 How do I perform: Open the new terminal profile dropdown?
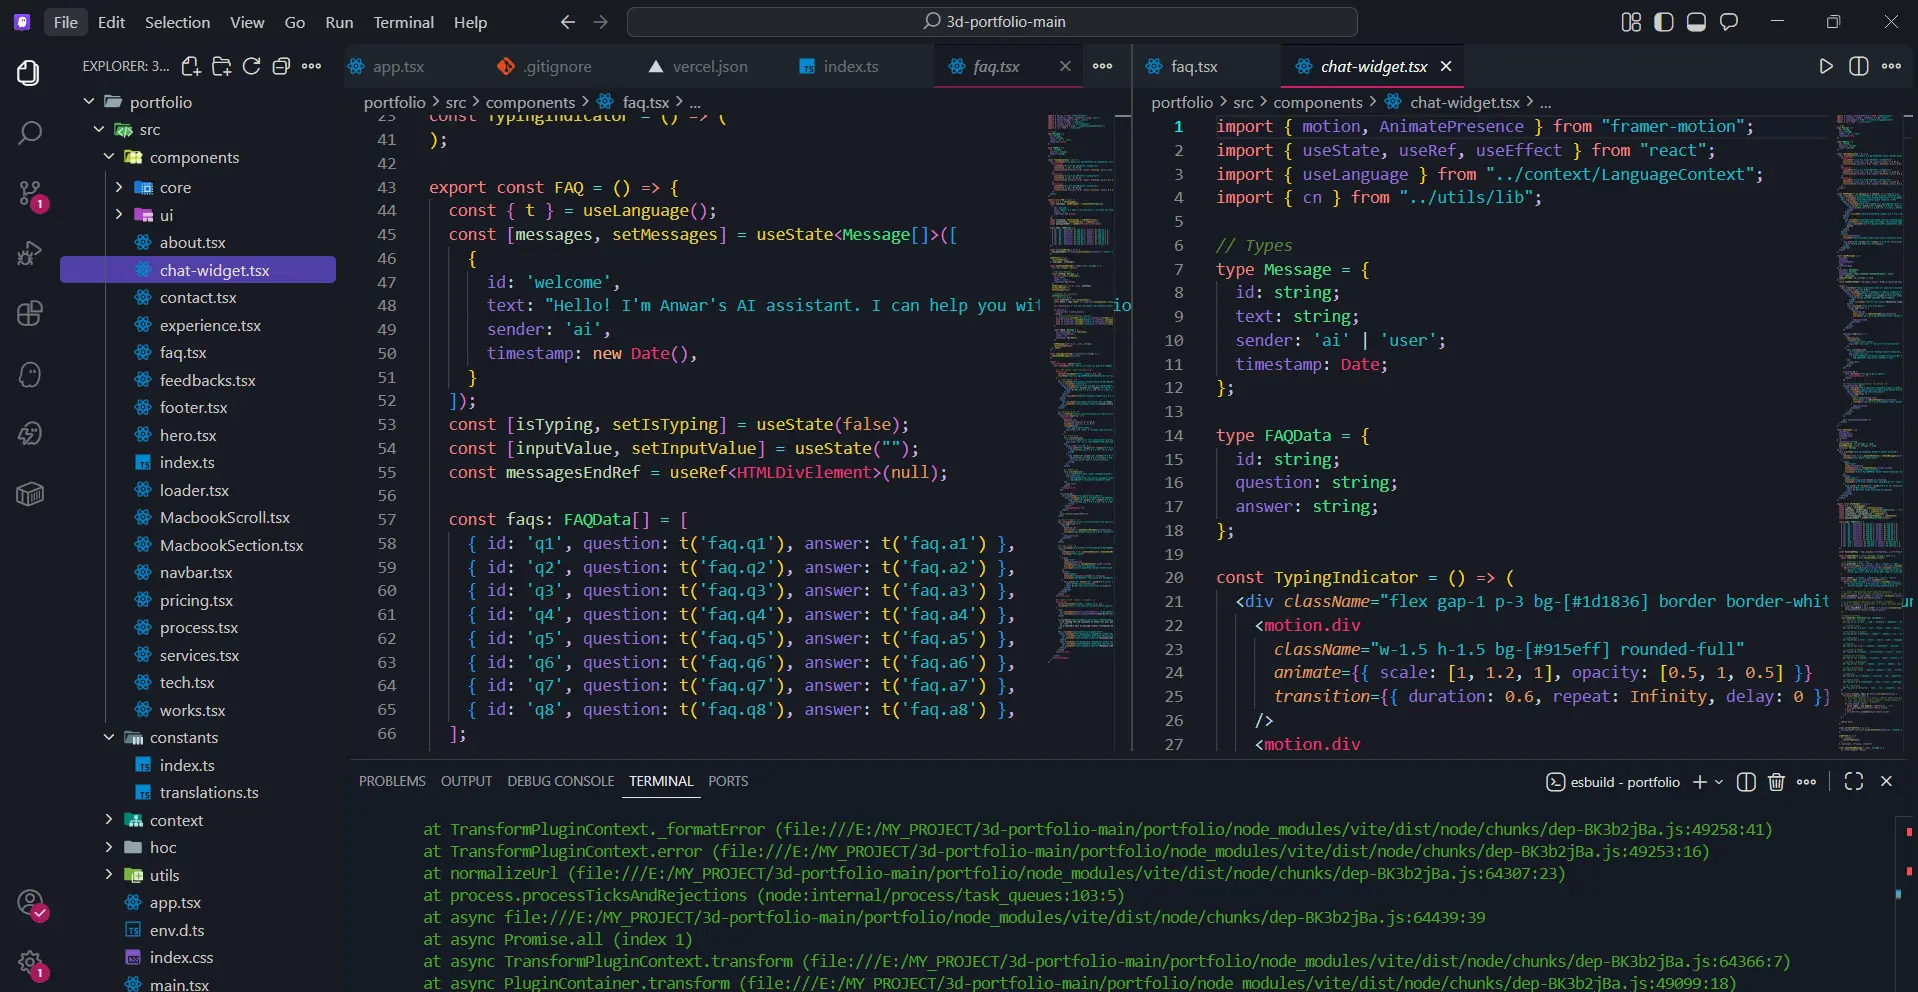pos(1719,782)
